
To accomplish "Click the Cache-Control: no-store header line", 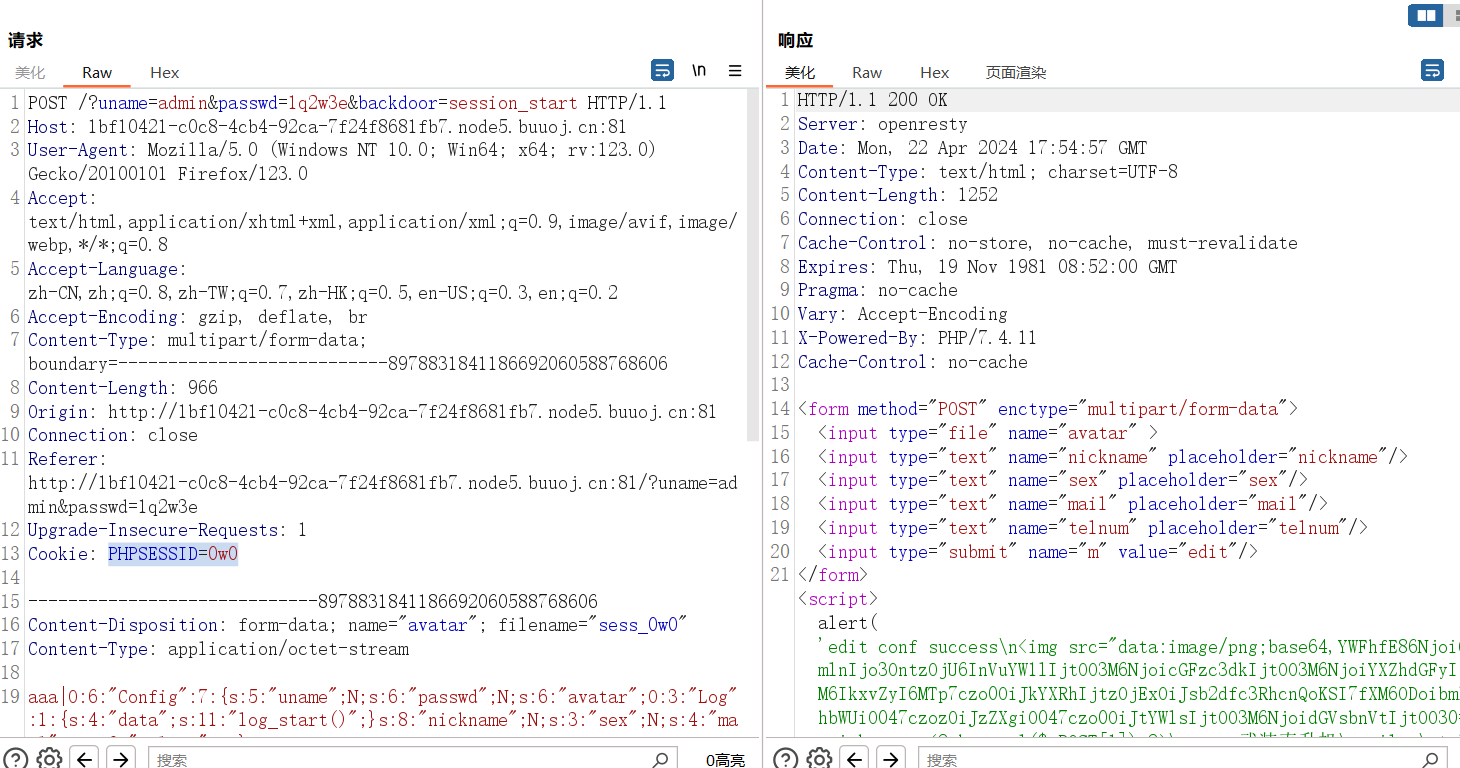I will pyautogui.click(x=1047, y=243).
